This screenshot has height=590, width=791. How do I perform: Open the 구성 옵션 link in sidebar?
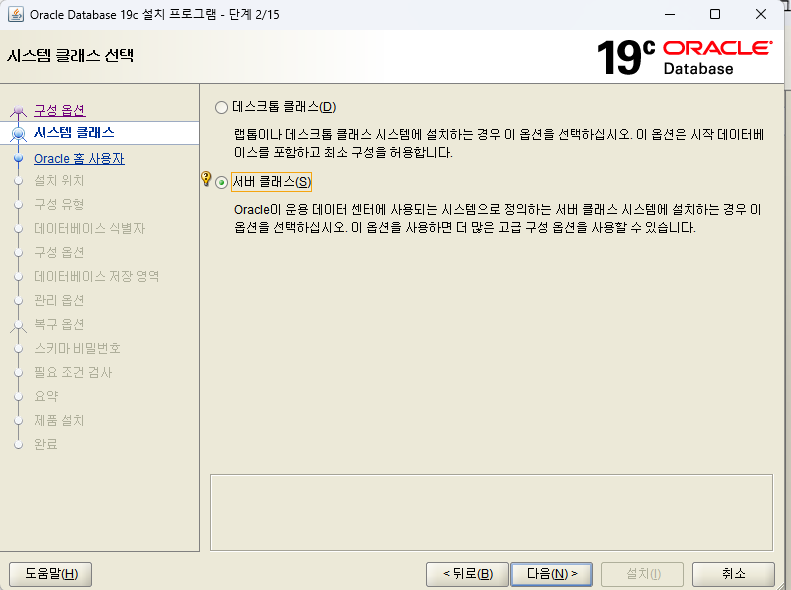click(x=60, y=110)
